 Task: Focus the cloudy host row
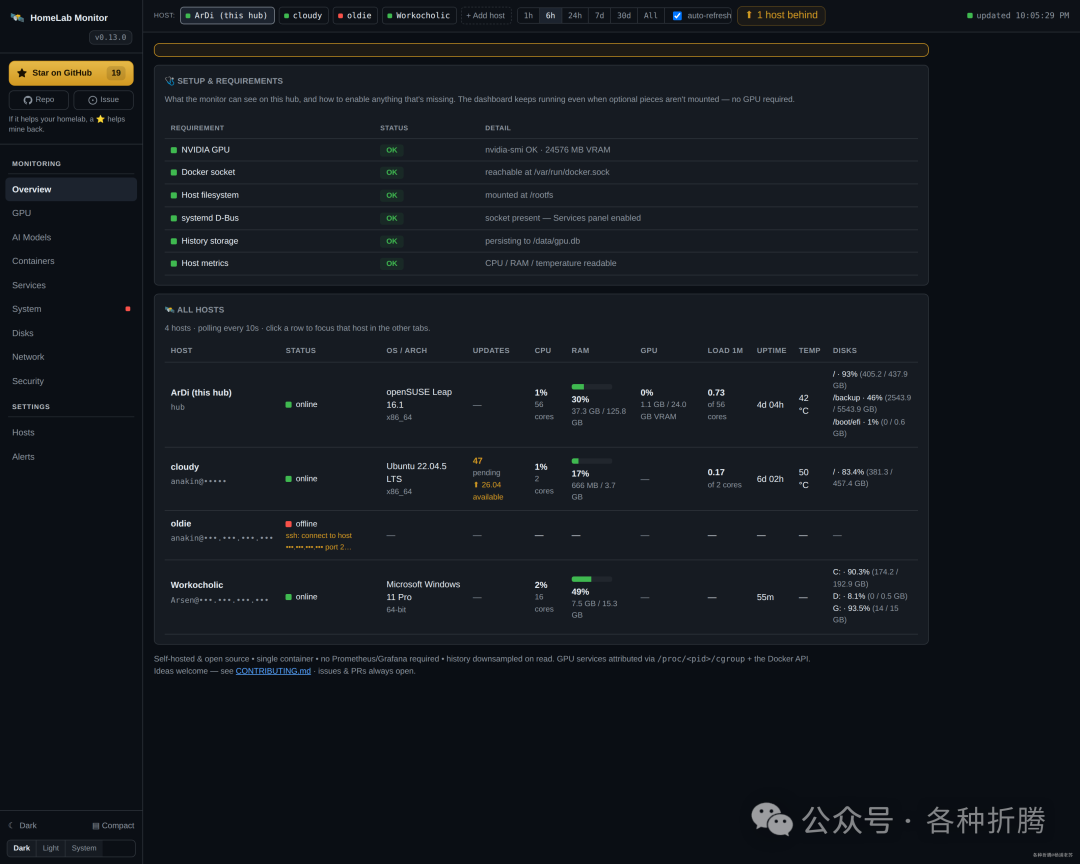pyautogui.click(x=541, y=479)
